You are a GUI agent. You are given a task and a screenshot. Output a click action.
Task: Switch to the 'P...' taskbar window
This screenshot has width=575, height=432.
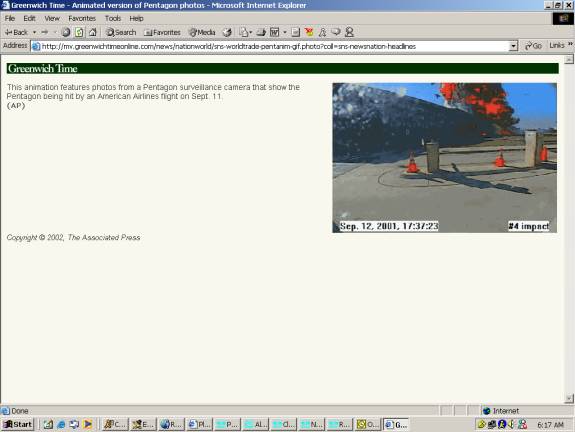227,424
